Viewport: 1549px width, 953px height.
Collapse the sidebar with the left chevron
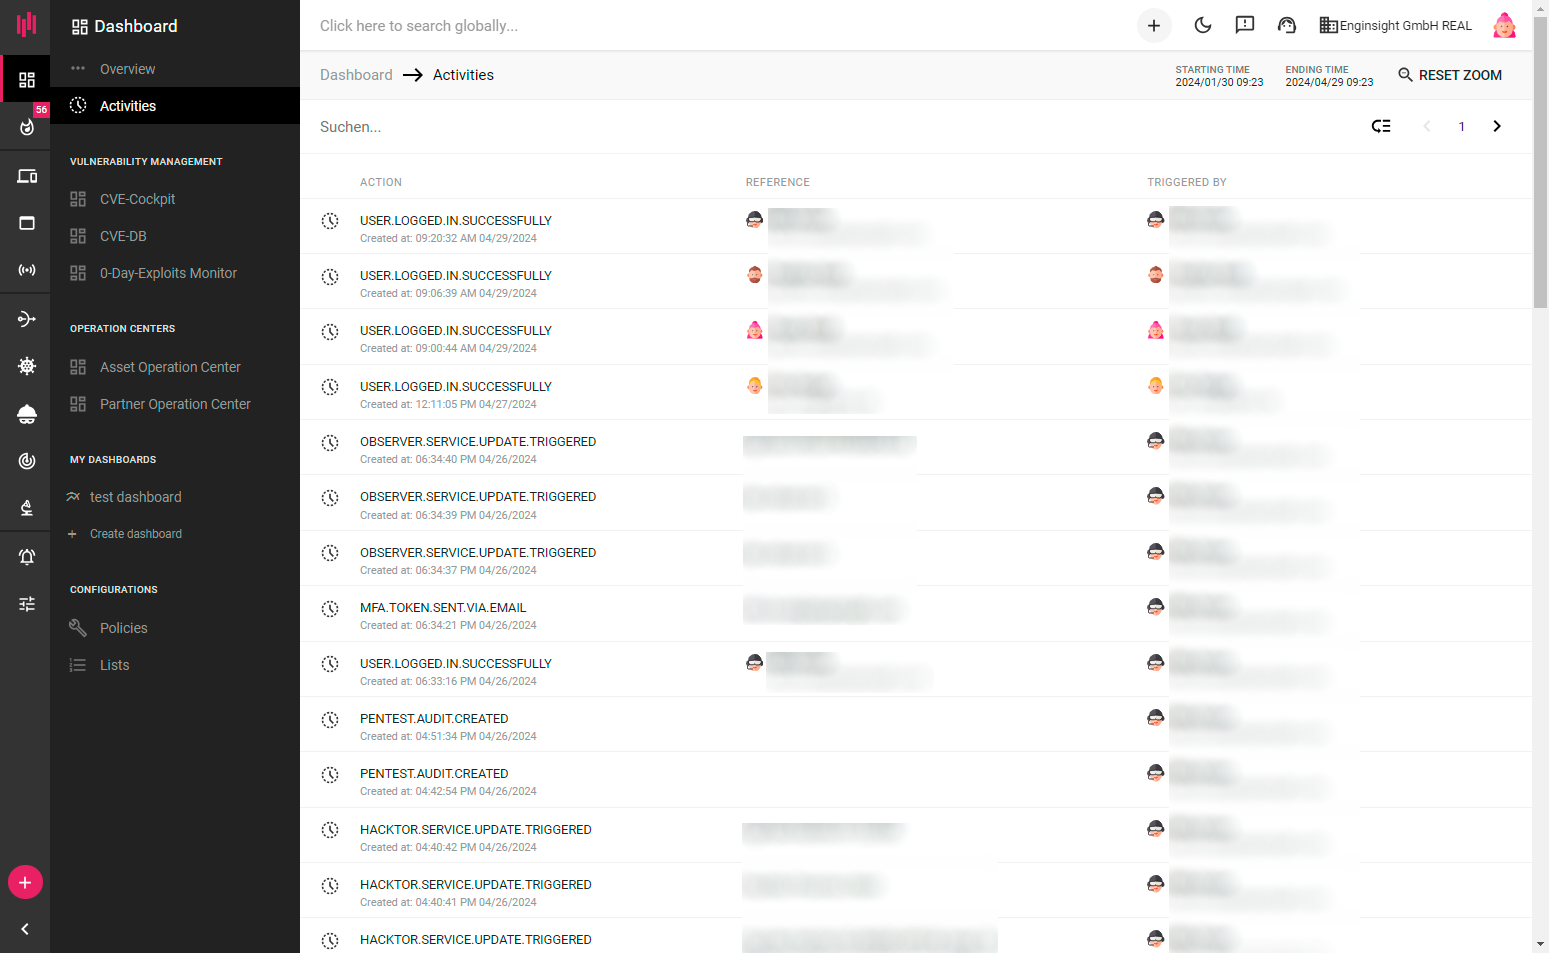[25, 929]
